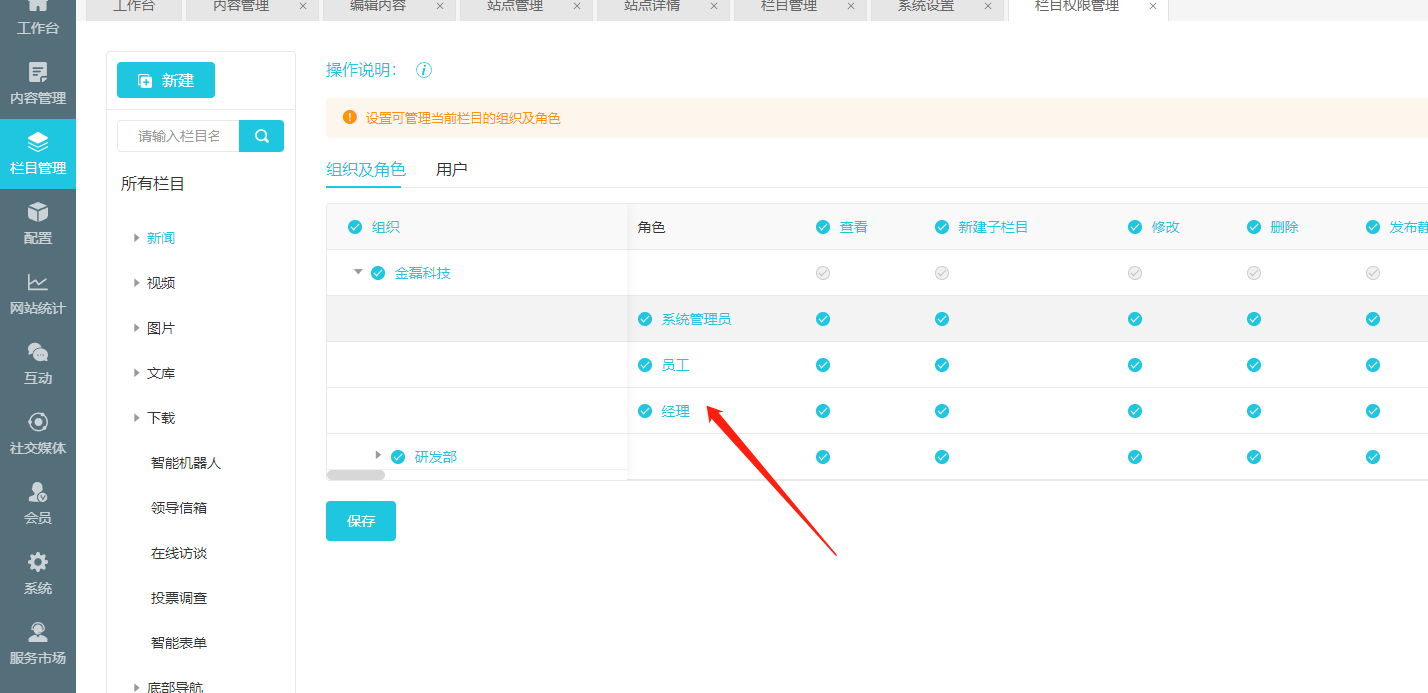The width and height of the screenshot is (1428, 693).
Task: Toggle the 删除 column header checkbox
Action: click(x=1254, y=227)
